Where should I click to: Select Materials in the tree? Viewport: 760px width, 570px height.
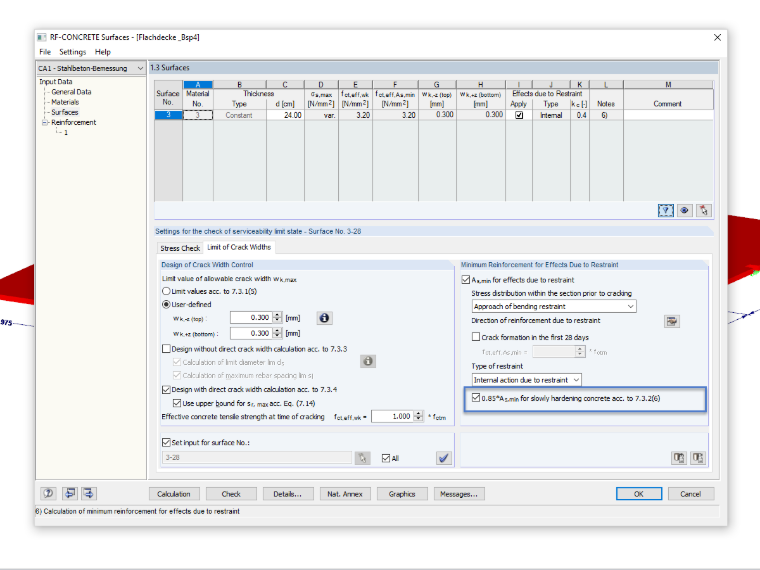point(65,102)
